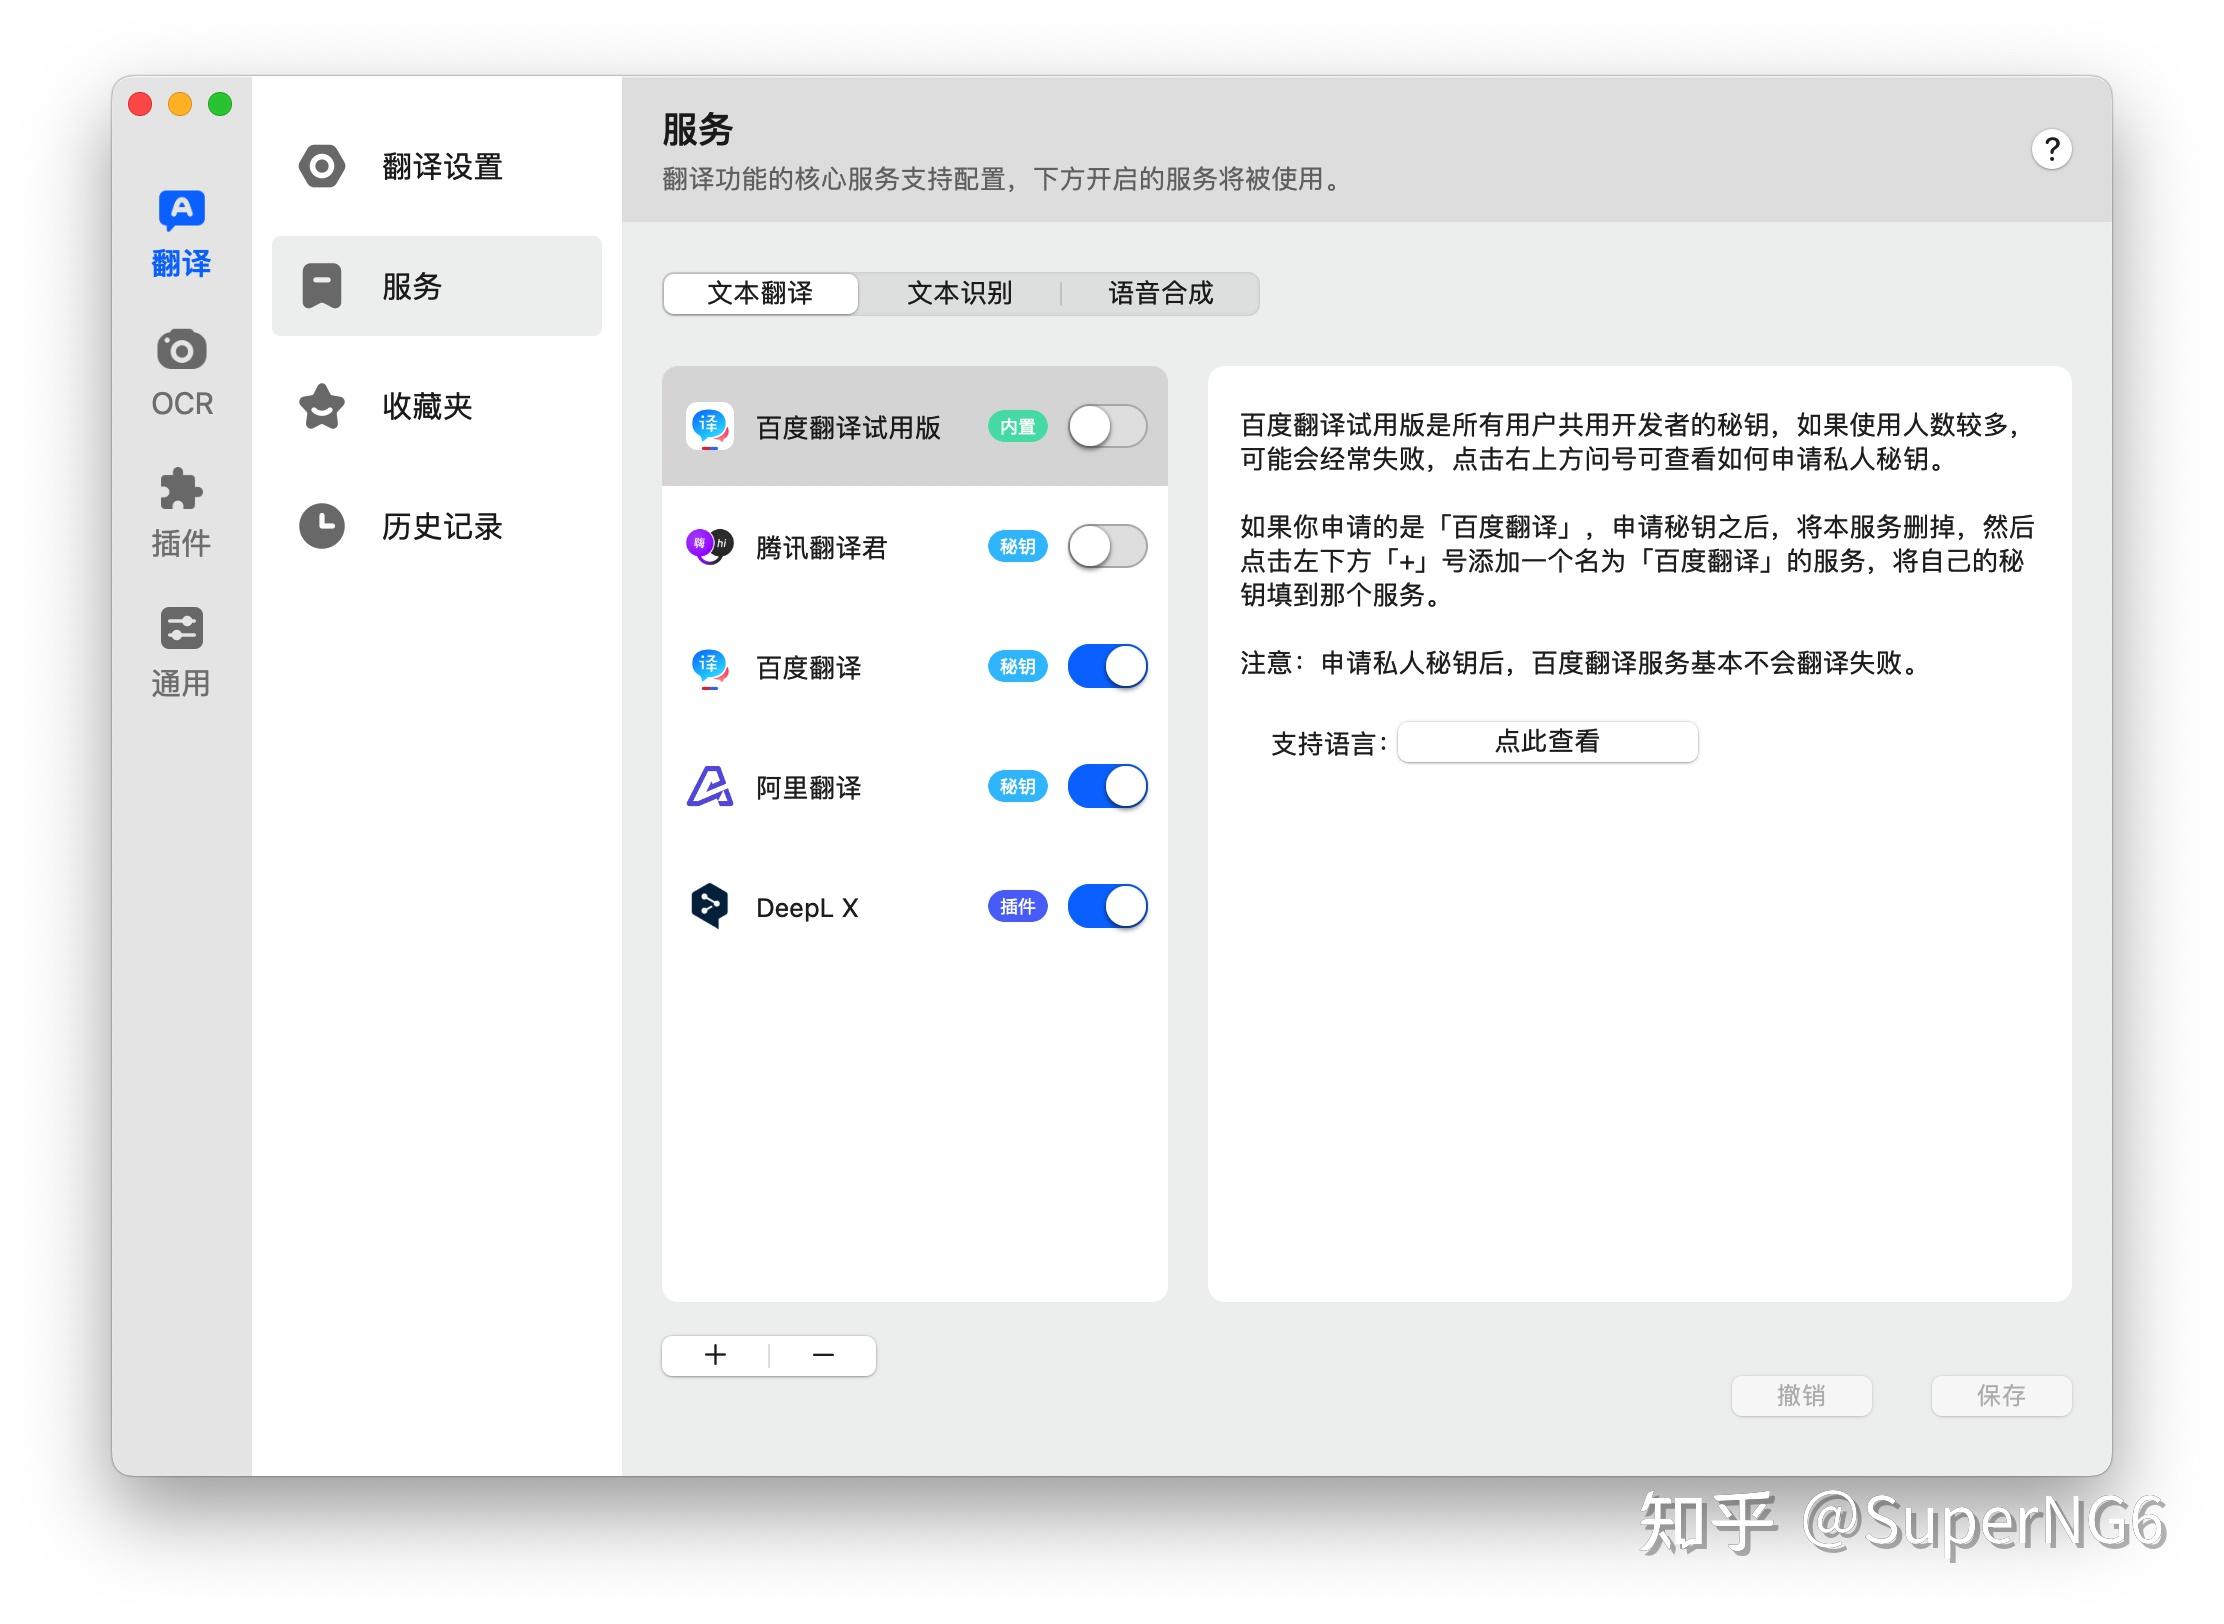Disable the 阿里翻译 switch
This screenshot has height=1624, width=2224.
point(1108,786)
